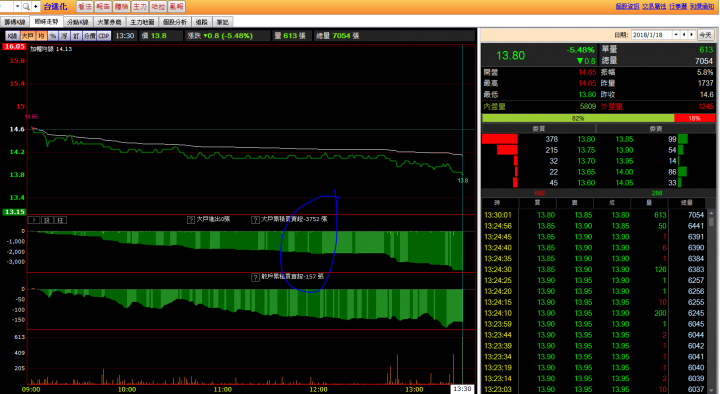Click the 今天 today button

tap(705, 35)
